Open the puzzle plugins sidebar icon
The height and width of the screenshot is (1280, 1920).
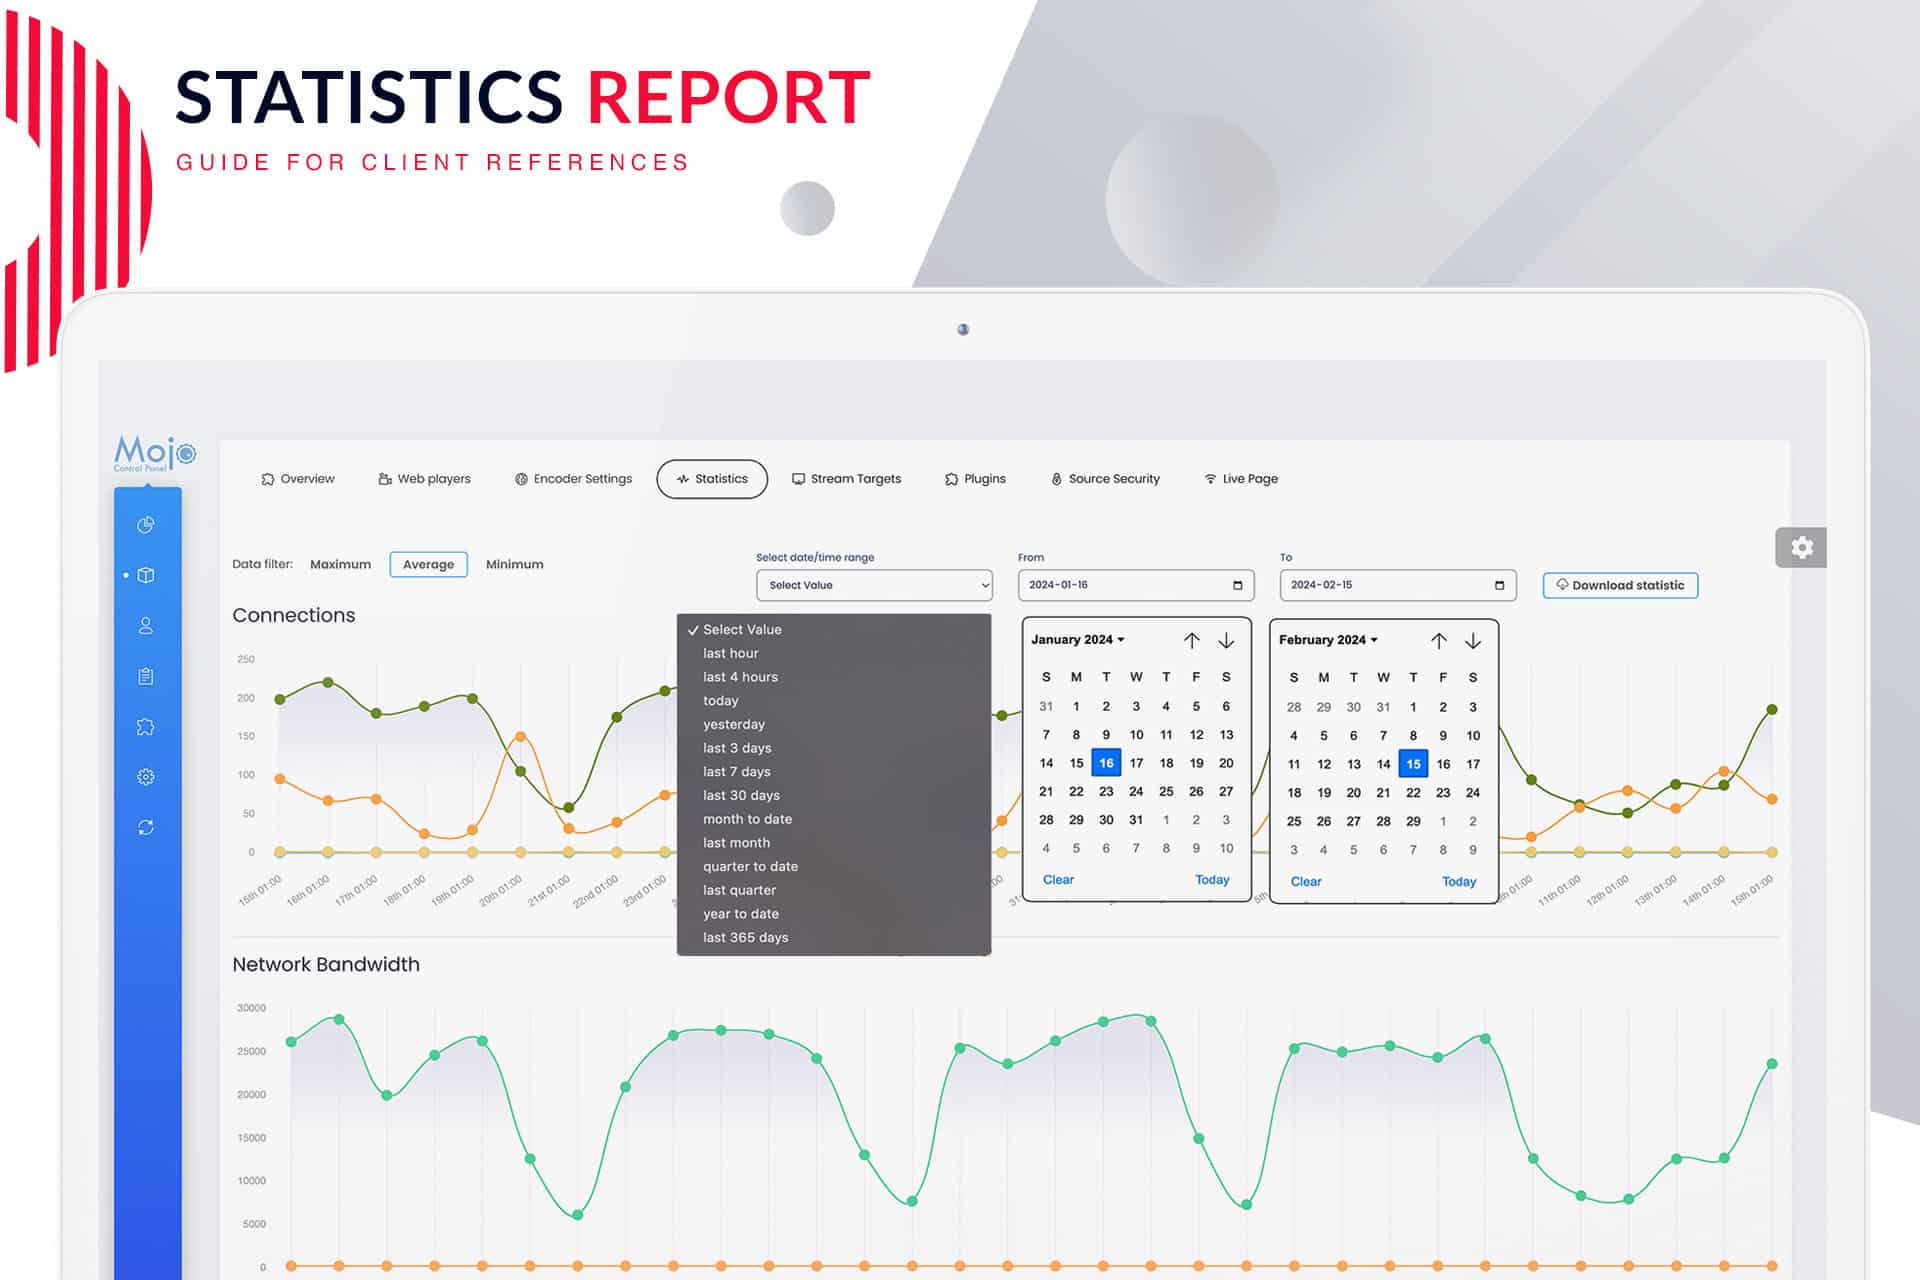(x=146, y=727)
